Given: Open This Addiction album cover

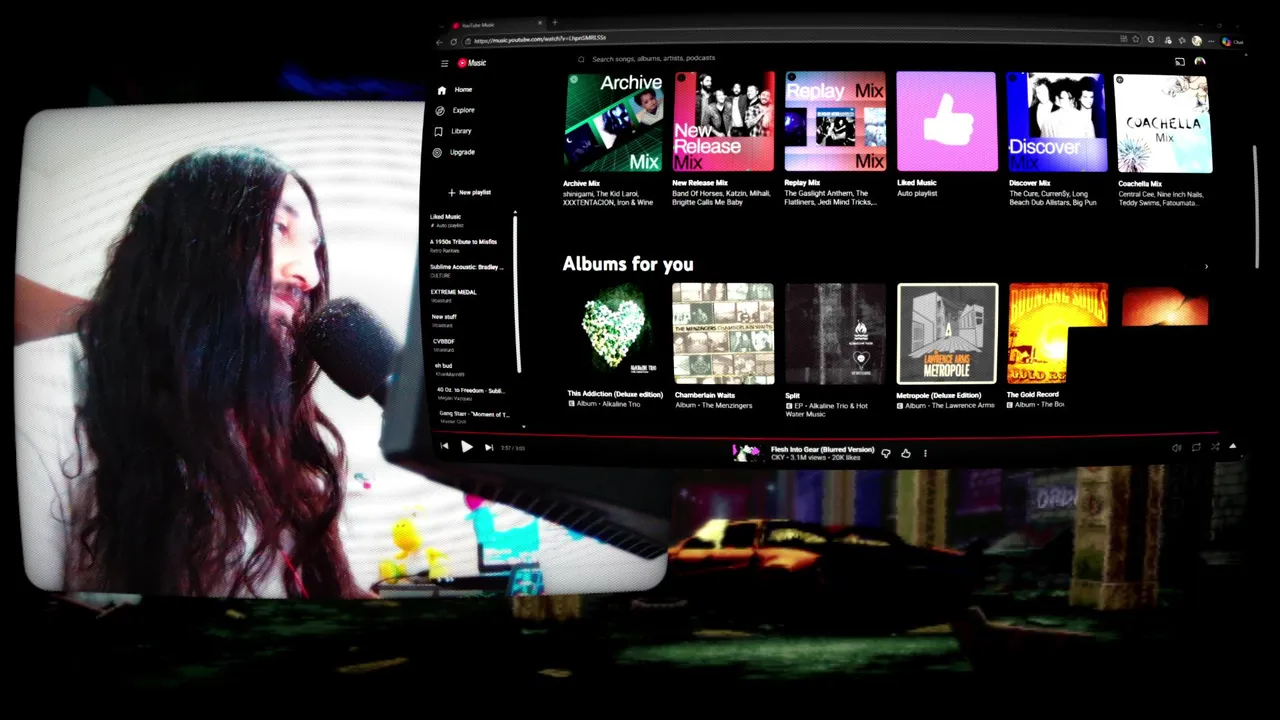Looking at the screenshot, I should point(615,334).
